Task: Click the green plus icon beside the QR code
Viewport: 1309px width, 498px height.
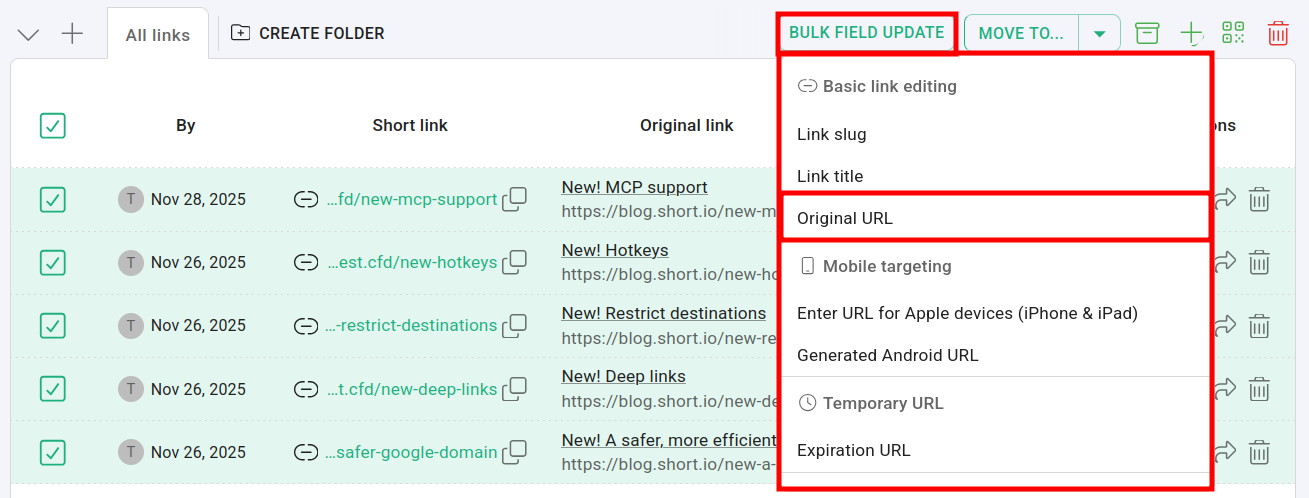Action: [1190, 33]
